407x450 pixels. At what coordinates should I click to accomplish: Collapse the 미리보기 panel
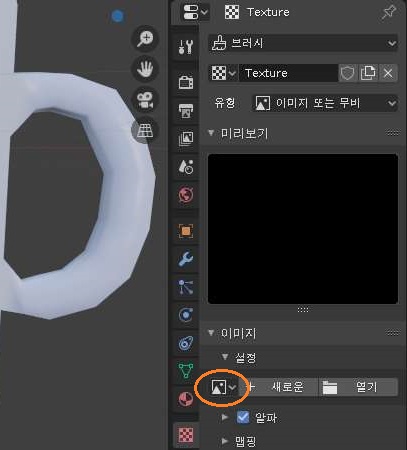point(211,133)
